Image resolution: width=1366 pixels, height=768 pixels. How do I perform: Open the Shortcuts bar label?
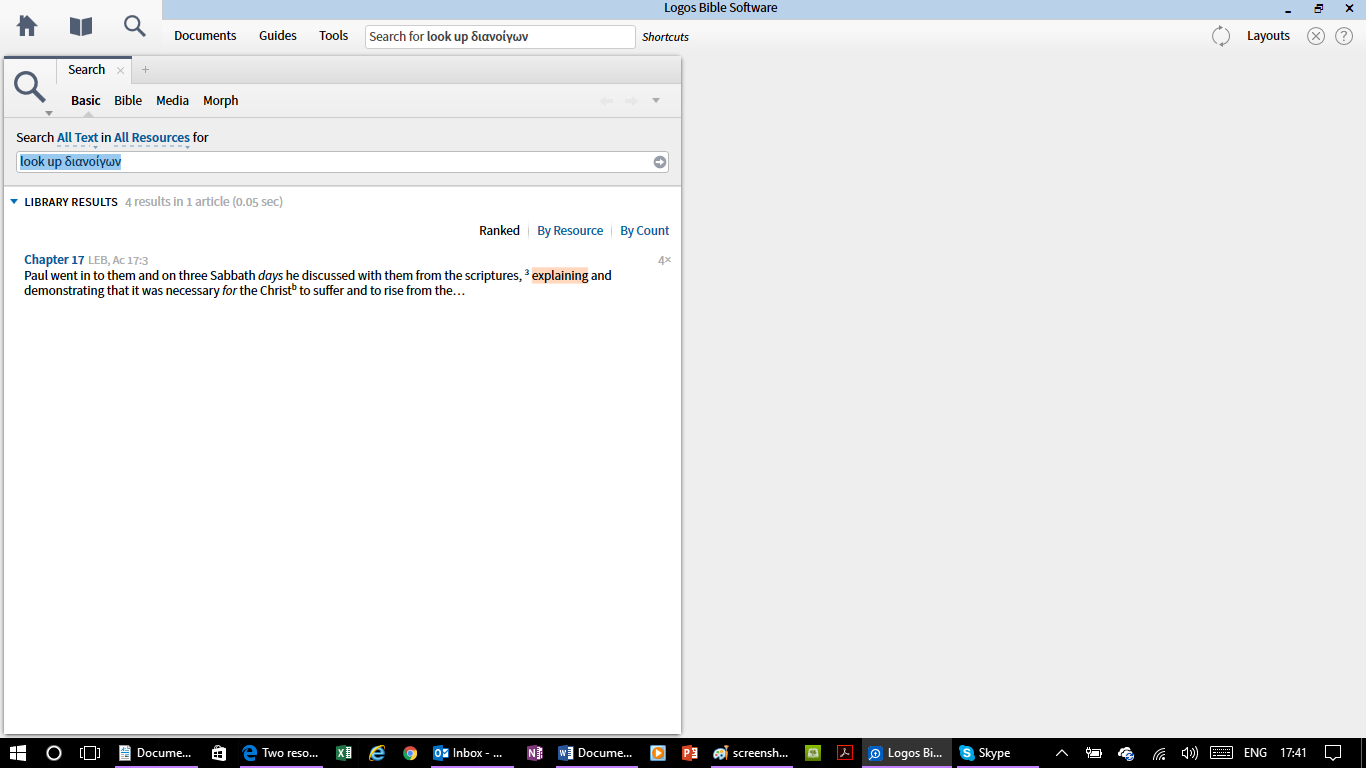[665, 37]
